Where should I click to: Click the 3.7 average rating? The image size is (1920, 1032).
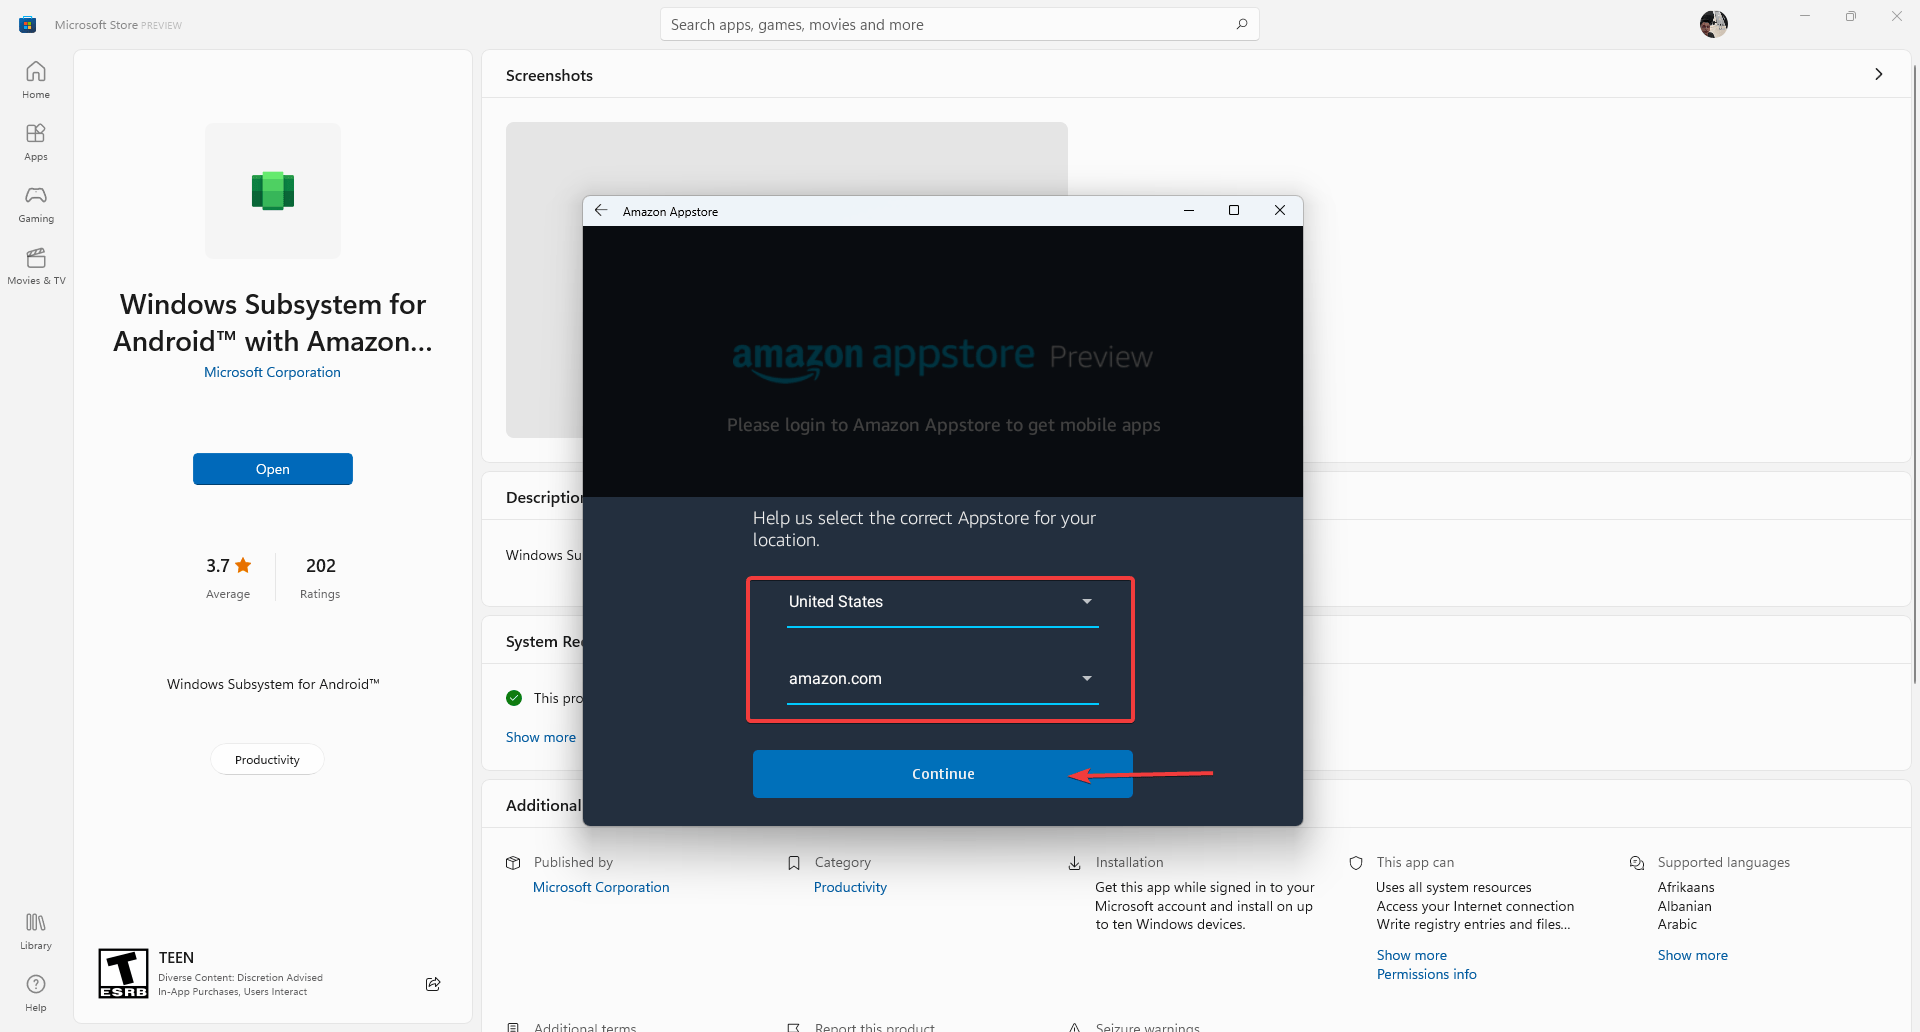228,566
